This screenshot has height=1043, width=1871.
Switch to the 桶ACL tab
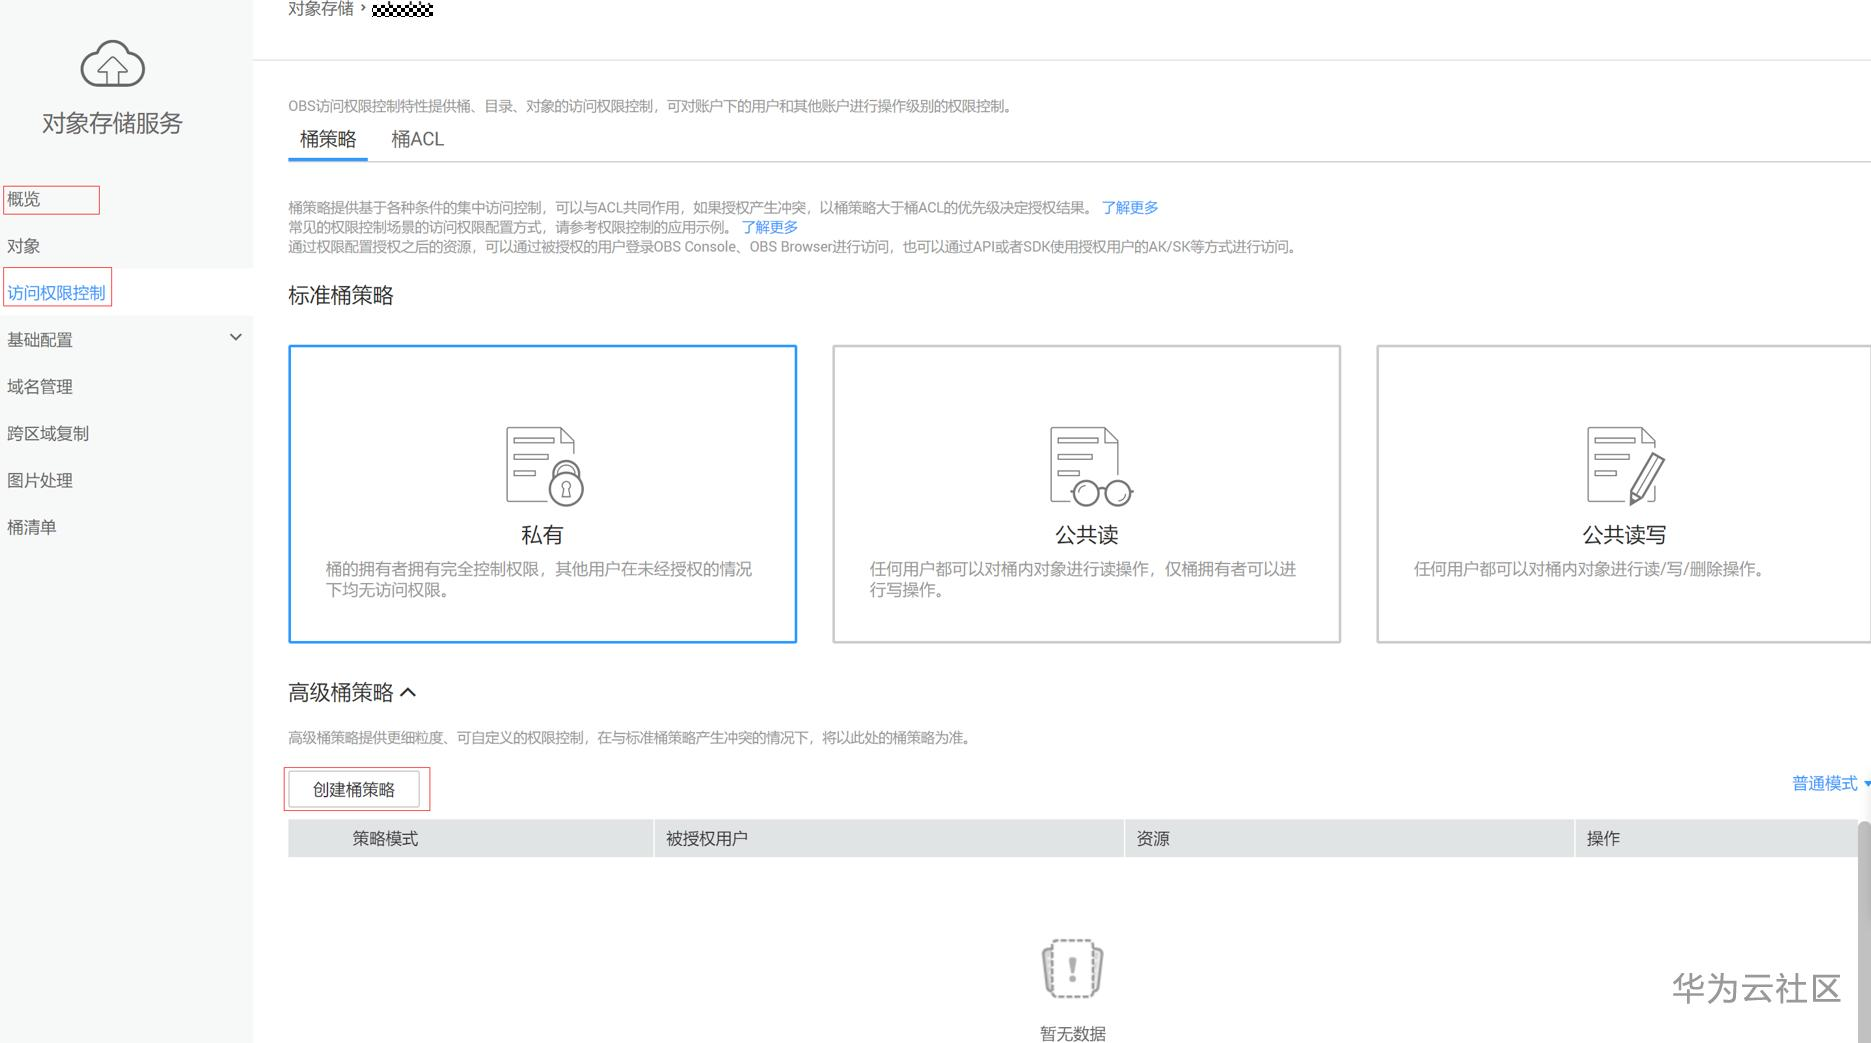point(417,140)
